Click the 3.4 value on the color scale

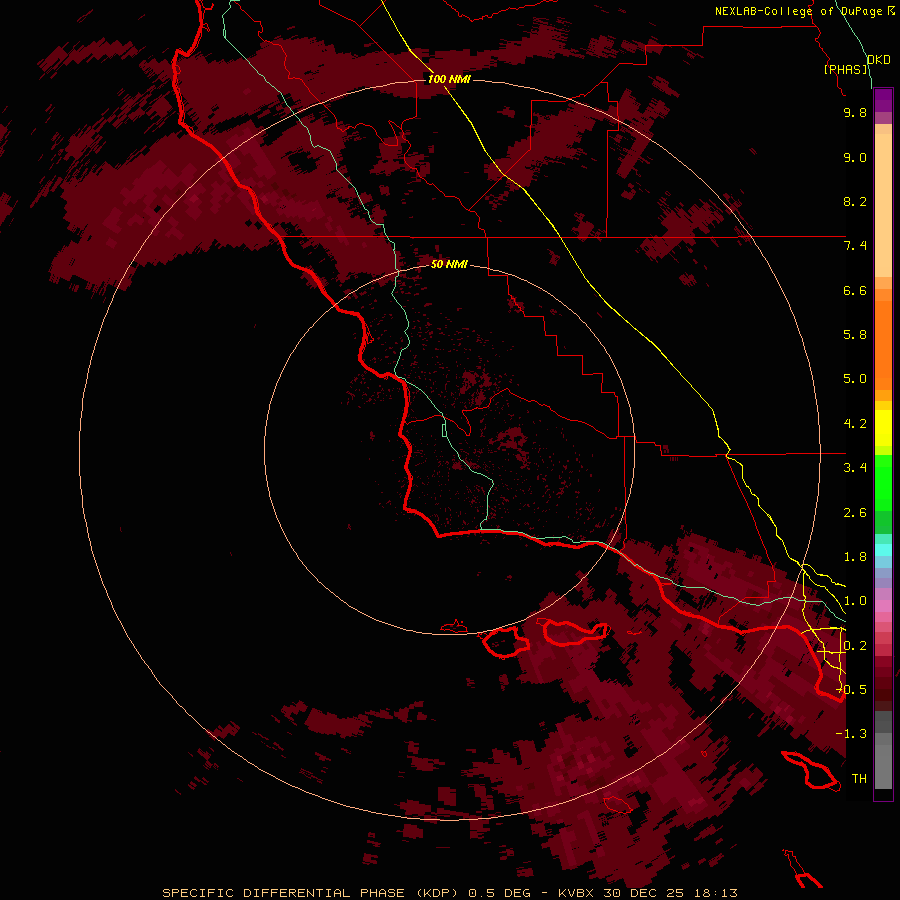tap(855, 468)
